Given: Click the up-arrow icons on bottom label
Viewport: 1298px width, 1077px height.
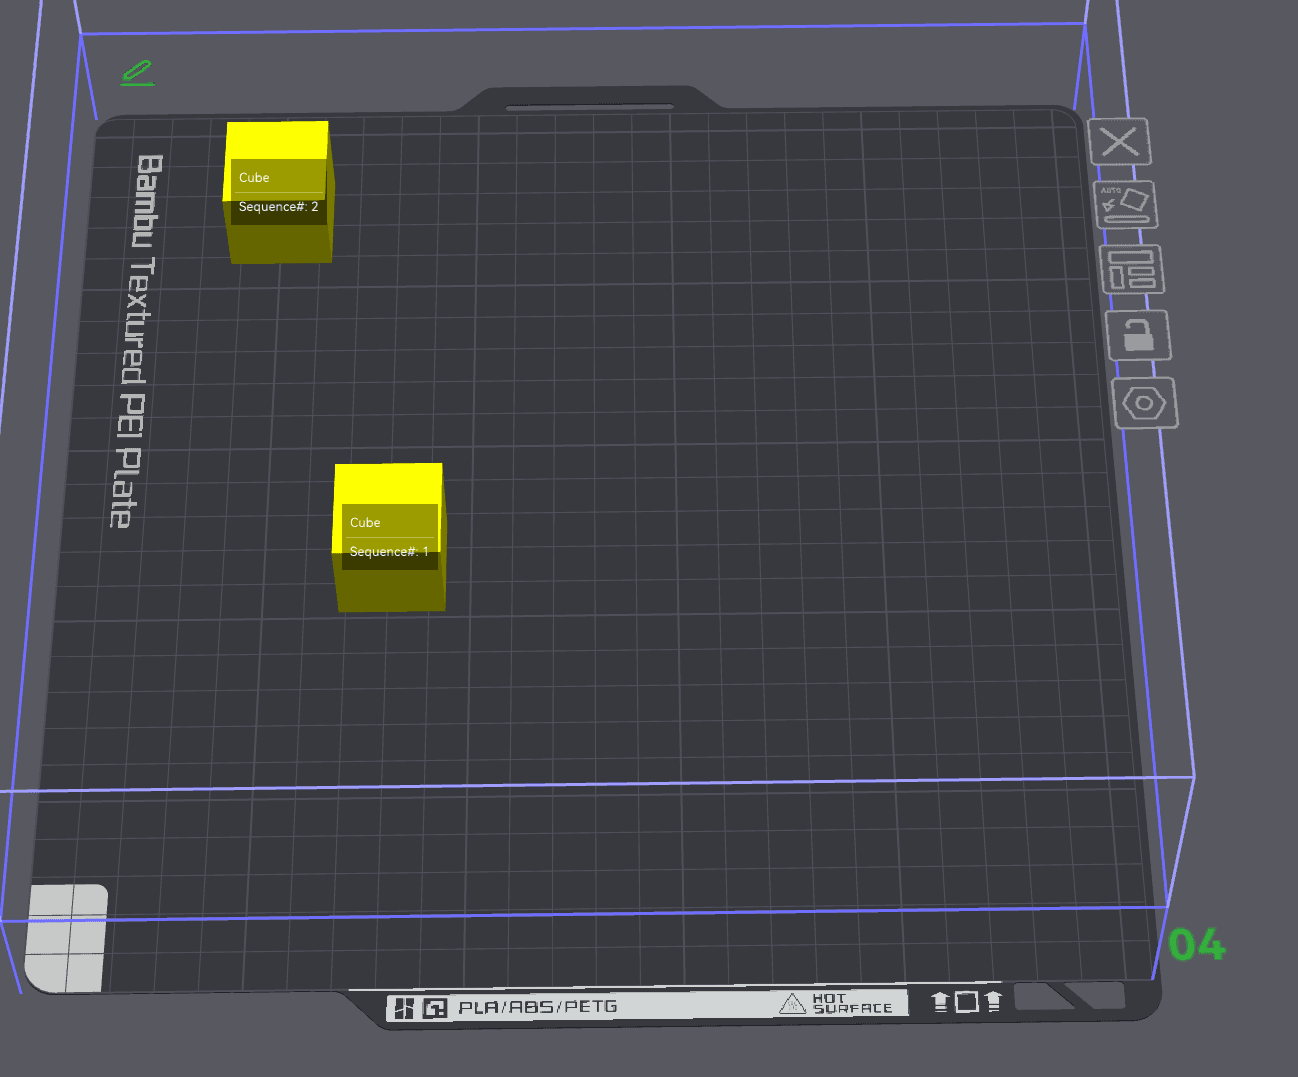Looking at the screenshot, I should (x=966, y=1001).
